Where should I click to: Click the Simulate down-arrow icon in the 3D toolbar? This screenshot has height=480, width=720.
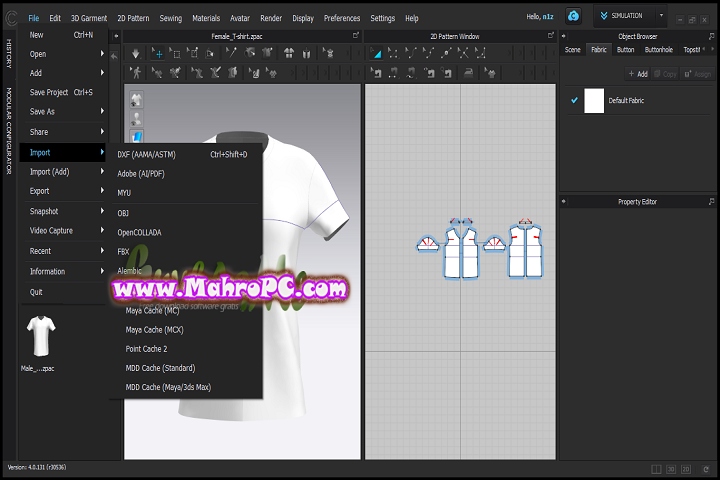pyautogui.click(x=135, y=54)
